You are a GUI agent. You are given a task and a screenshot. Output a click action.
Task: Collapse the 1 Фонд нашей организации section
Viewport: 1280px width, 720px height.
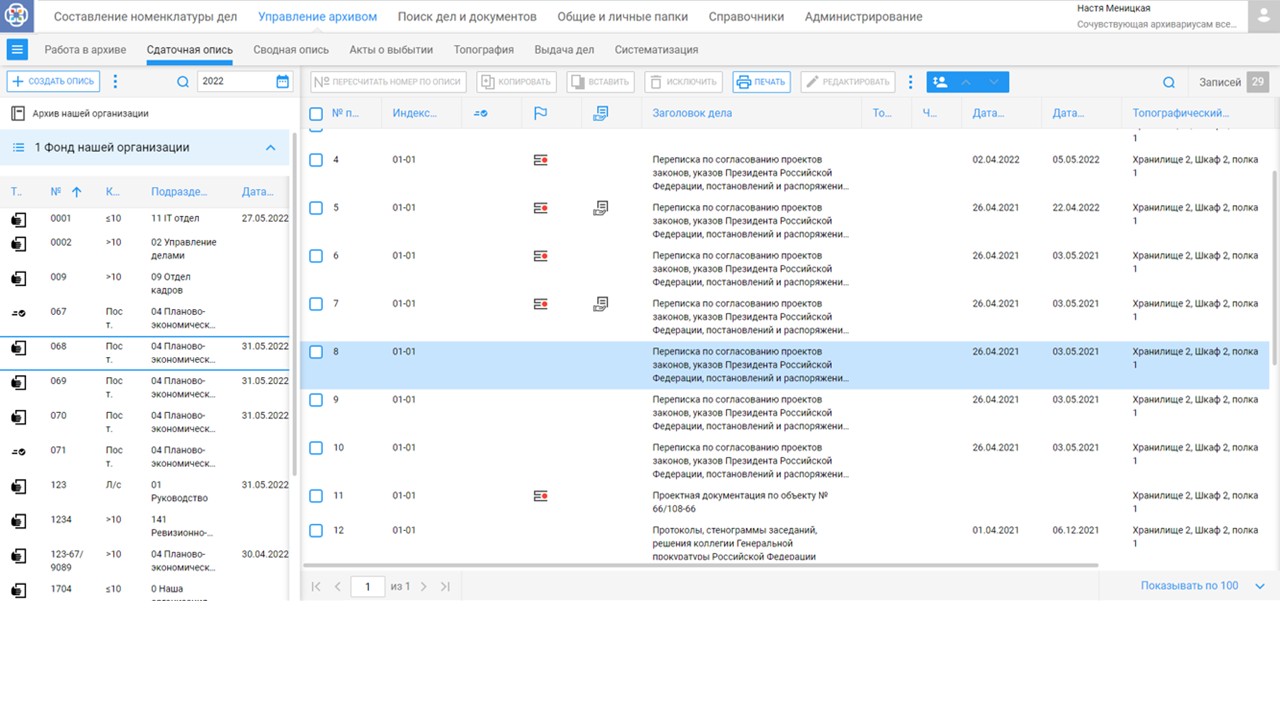click(270, 148)
